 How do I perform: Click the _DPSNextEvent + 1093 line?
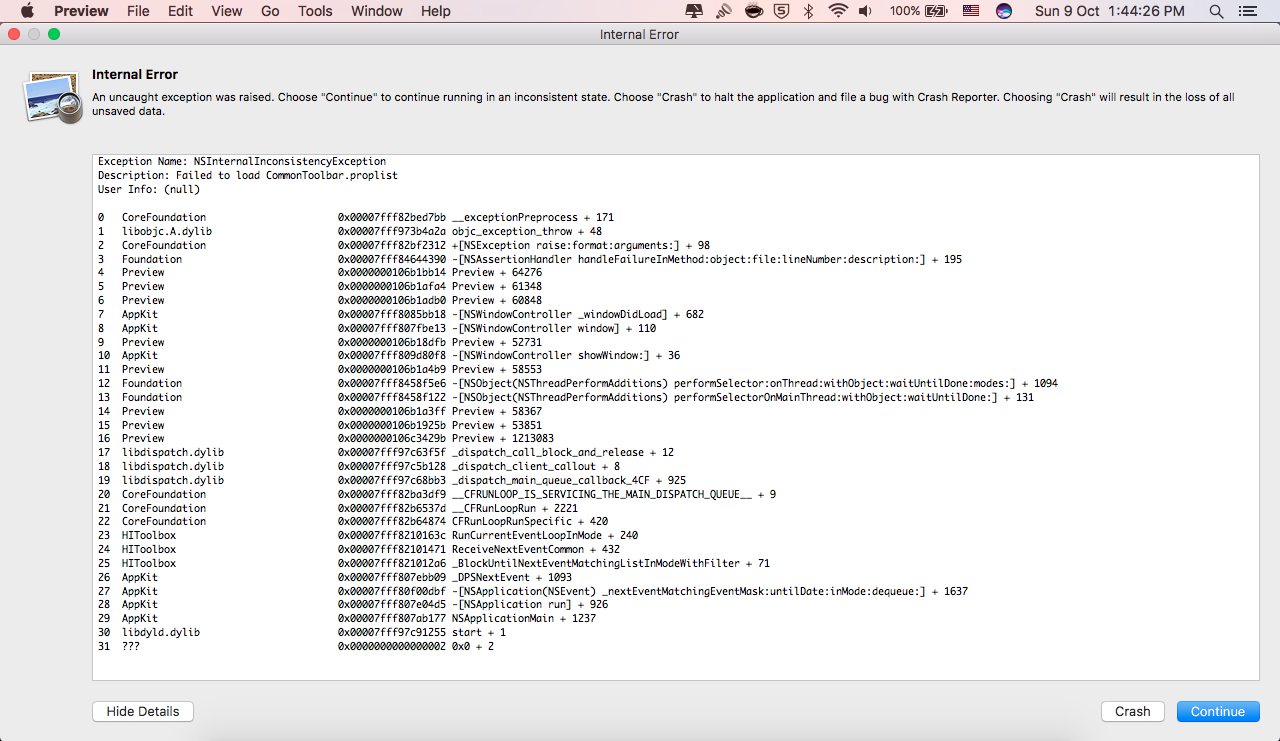coord(335,577)
